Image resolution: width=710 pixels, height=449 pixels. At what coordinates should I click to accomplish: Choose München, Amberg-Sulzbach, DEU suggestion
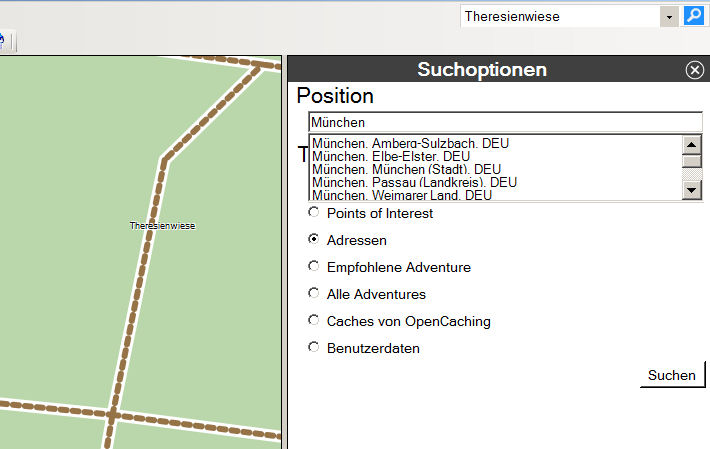tap(410, 143)
